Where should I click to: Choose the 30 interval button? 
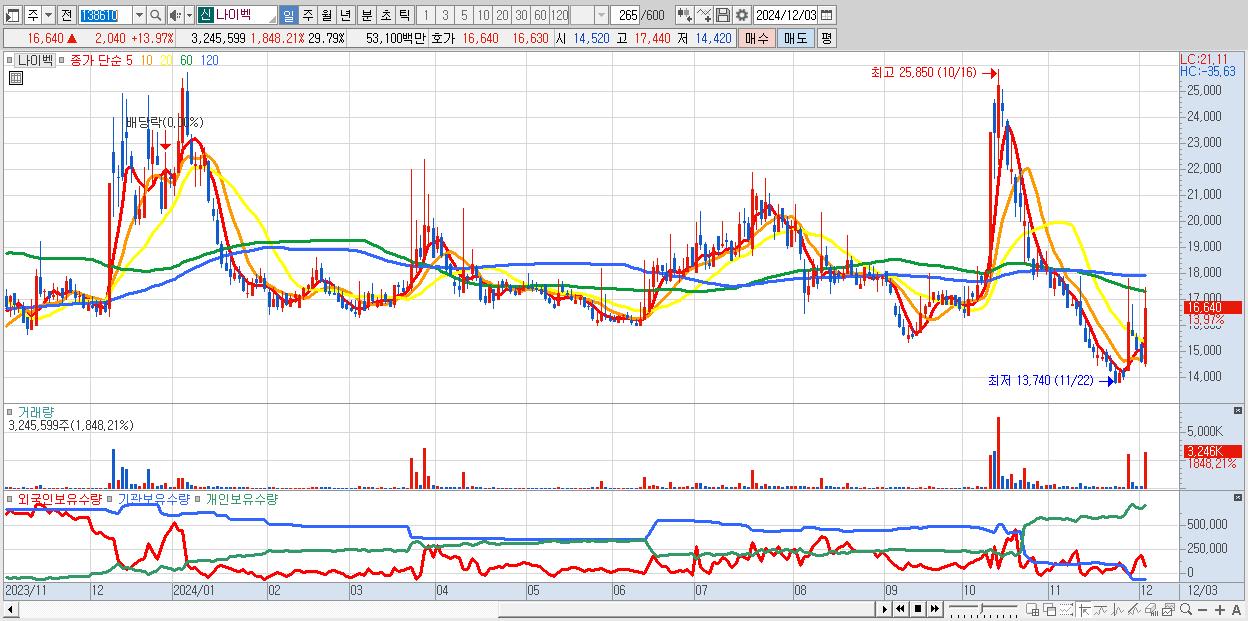[x=521, y=15]
